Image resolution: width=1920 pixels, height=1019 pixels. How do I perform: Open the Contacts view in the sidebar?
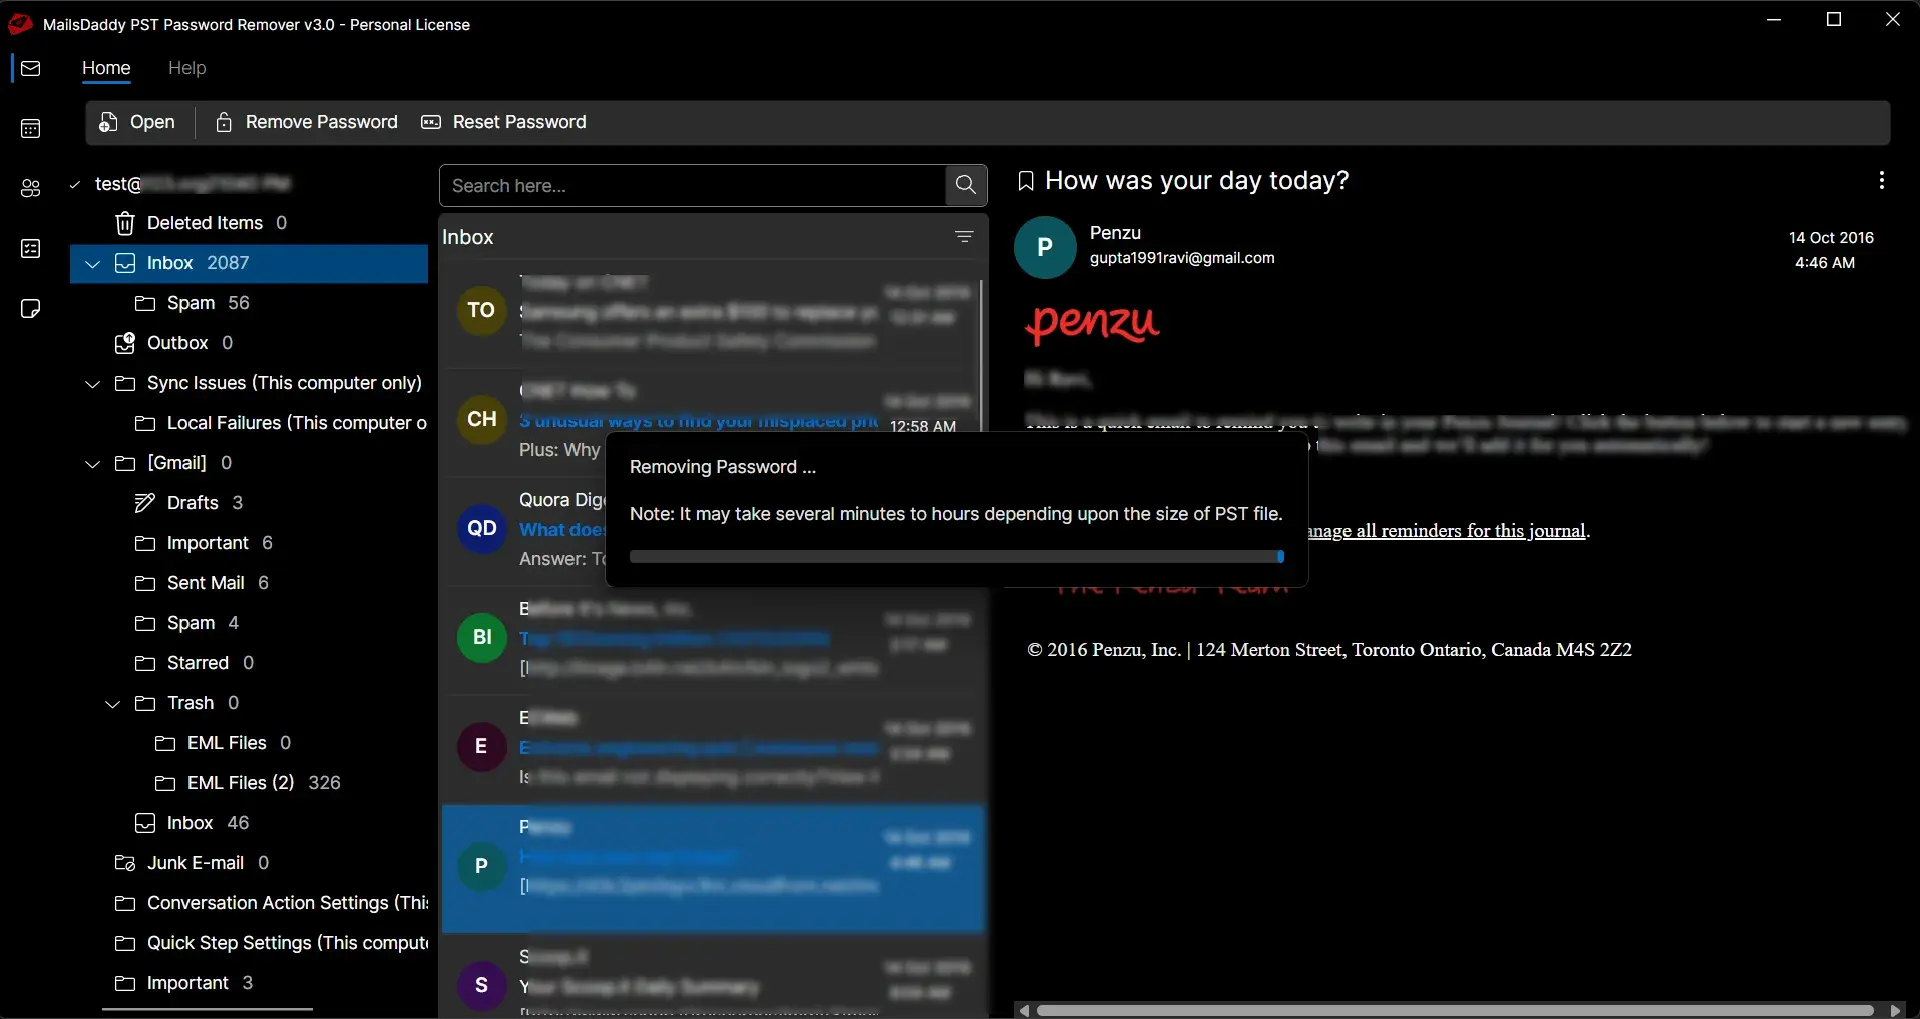[x=30, y=188]
